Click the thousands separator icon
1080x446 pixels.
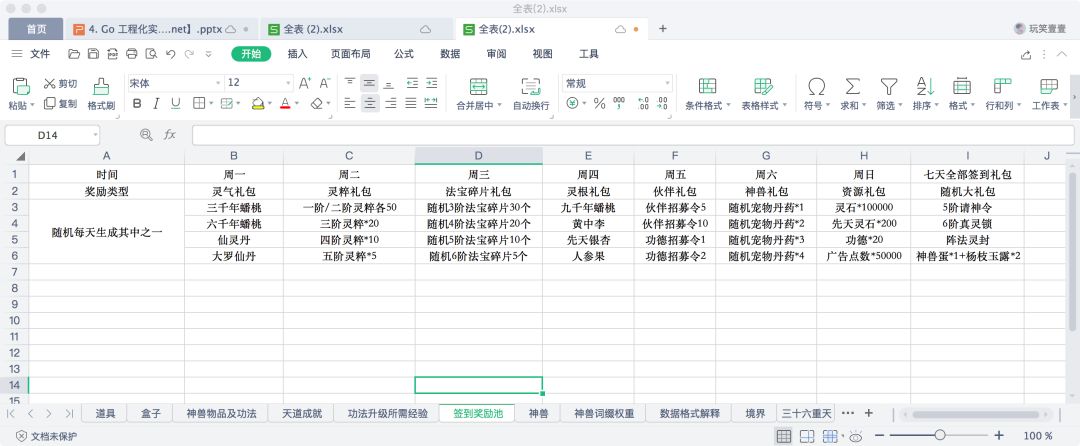[x=619, y=104]
